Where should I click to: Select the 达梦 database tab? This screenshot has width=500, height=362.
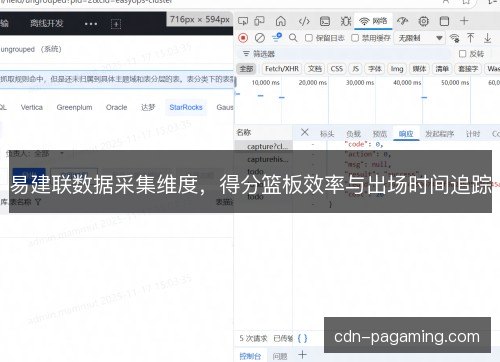pos(148,107)
